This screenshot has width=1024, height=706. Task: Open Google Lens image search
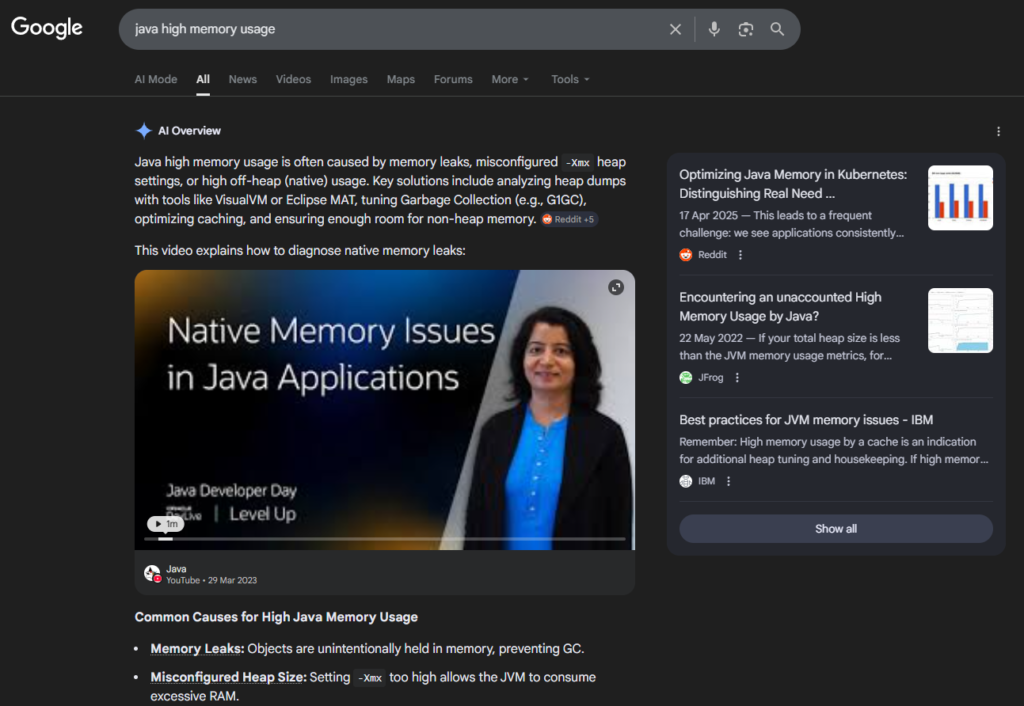[x=745, y=30]
